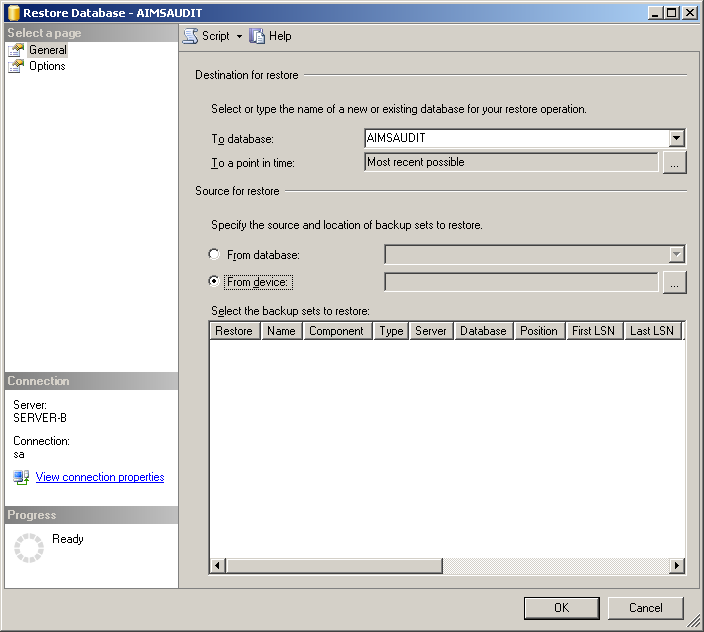This screenshot has width=704, height=632.
Task: Select the From database radio button
Action: pyautogui.click(x=214, y=255)
